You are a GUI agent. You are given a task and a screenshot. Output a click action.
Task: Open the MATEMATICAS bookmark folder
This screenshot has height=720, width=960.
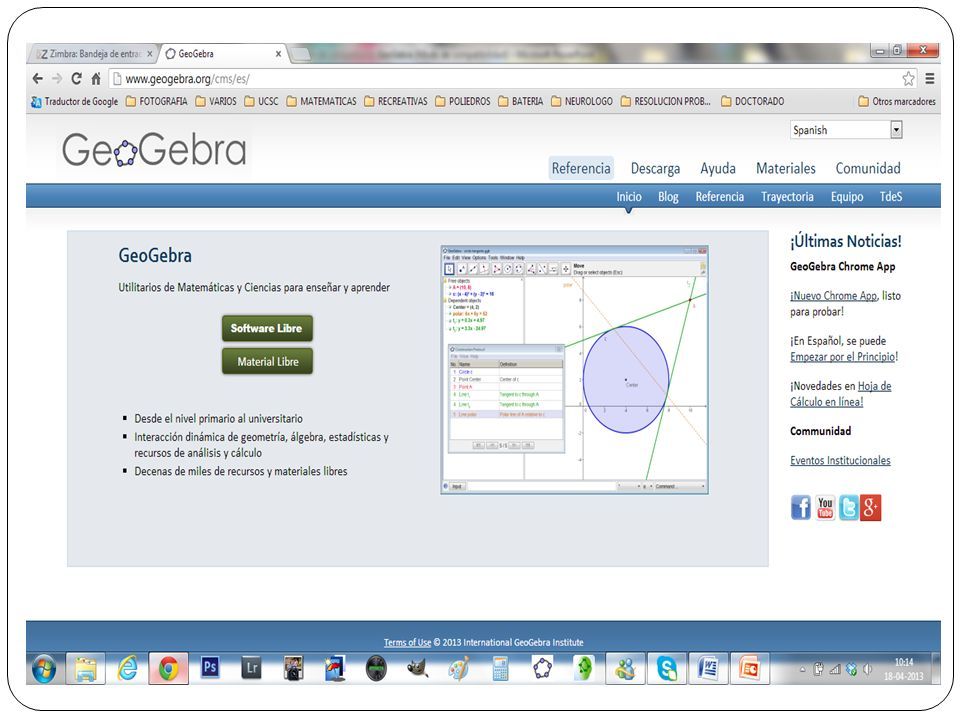321,101
